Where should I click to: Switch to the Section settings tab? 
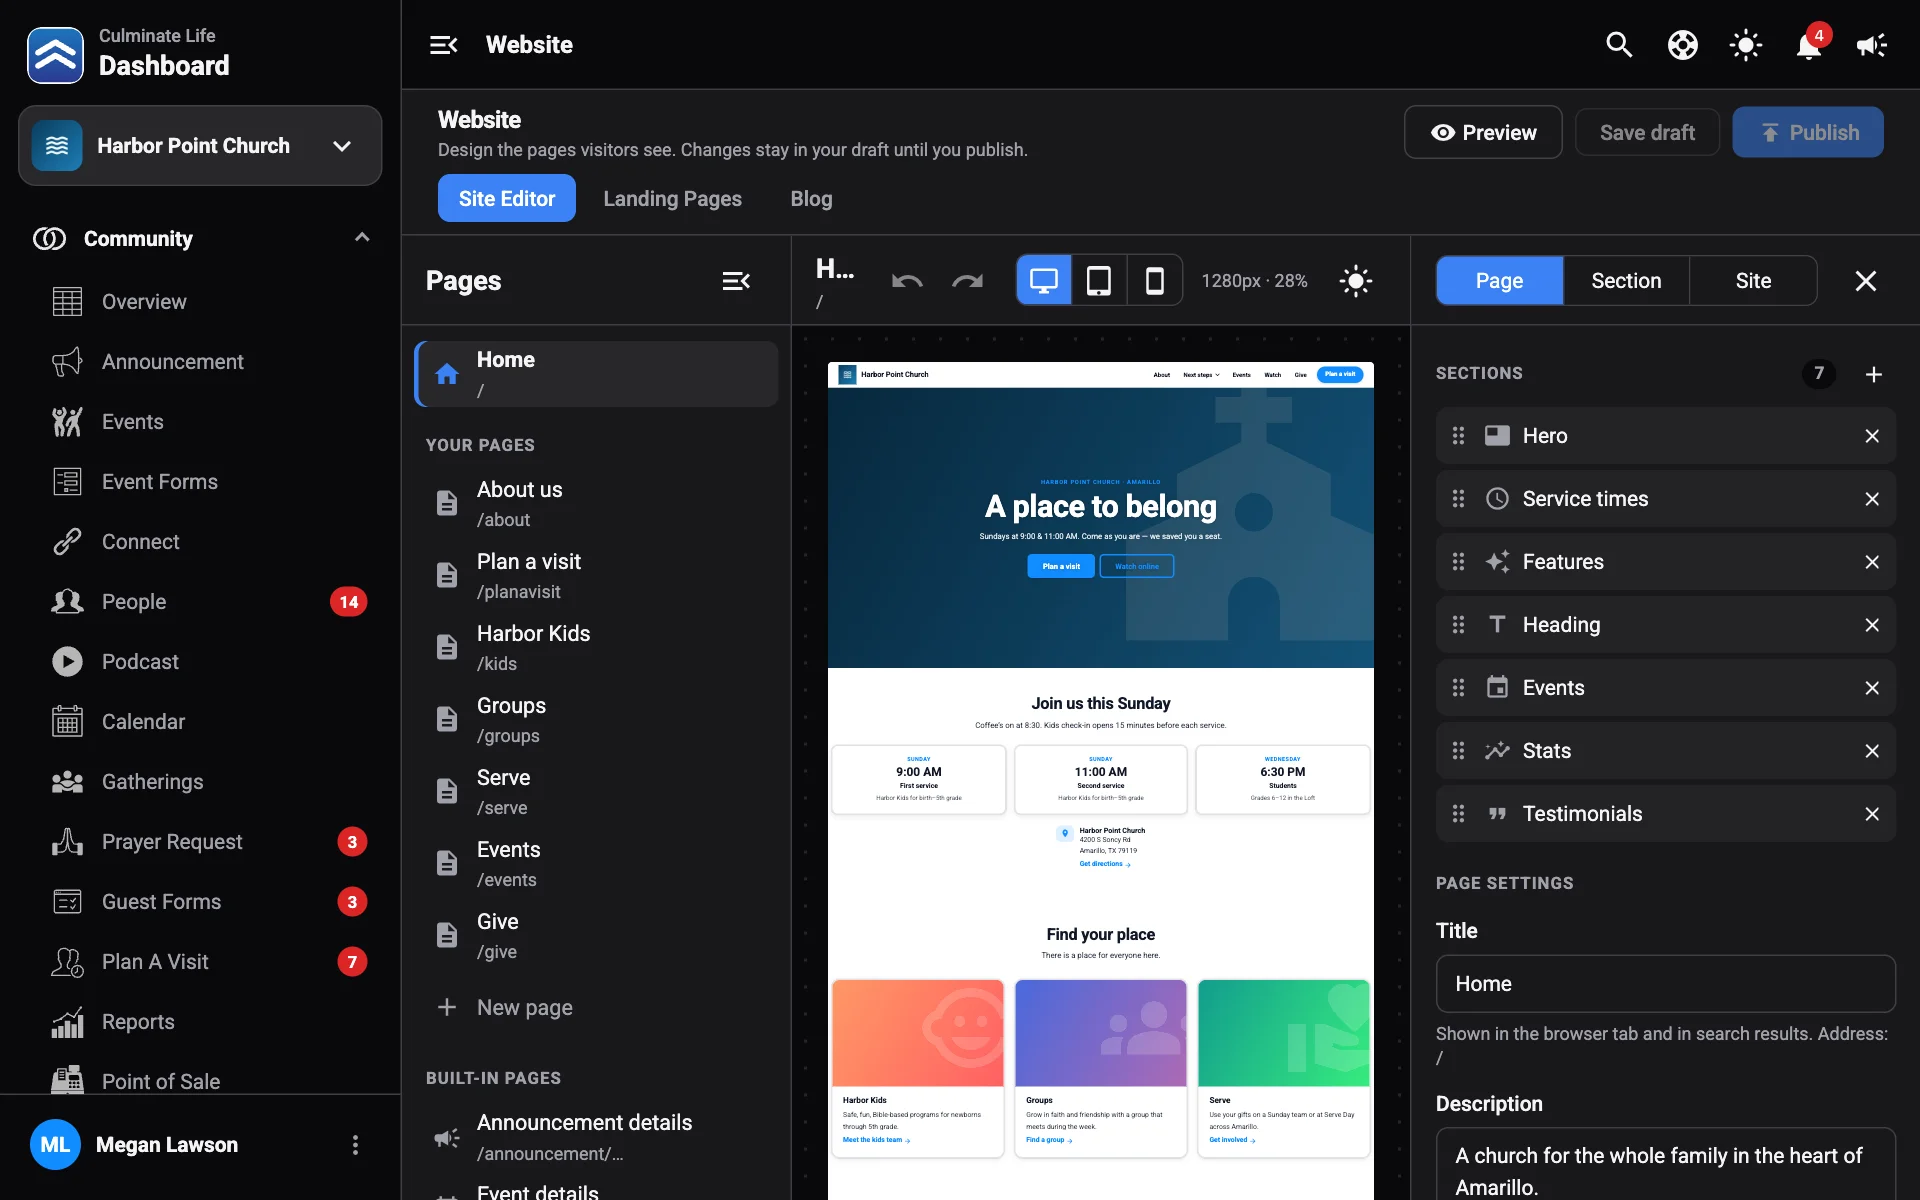pyautogui.click(x=1626, y=281)
